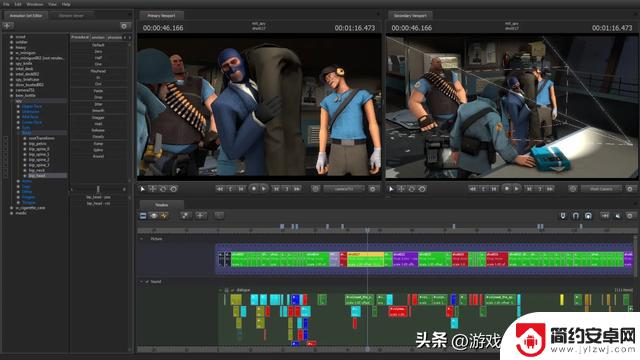
Task: Switch timeline to Graph Editor mode
Action: (x=164, y=216)
